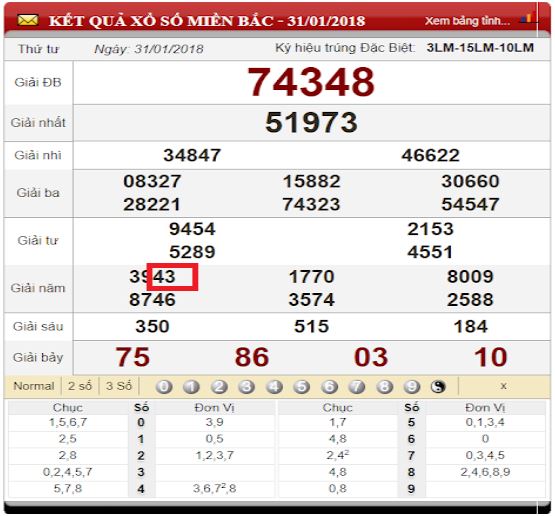The width and height of the screenshot is (555, 516).
Task: Select the digit 8 filter ball
Action: [x=384, y=386]
